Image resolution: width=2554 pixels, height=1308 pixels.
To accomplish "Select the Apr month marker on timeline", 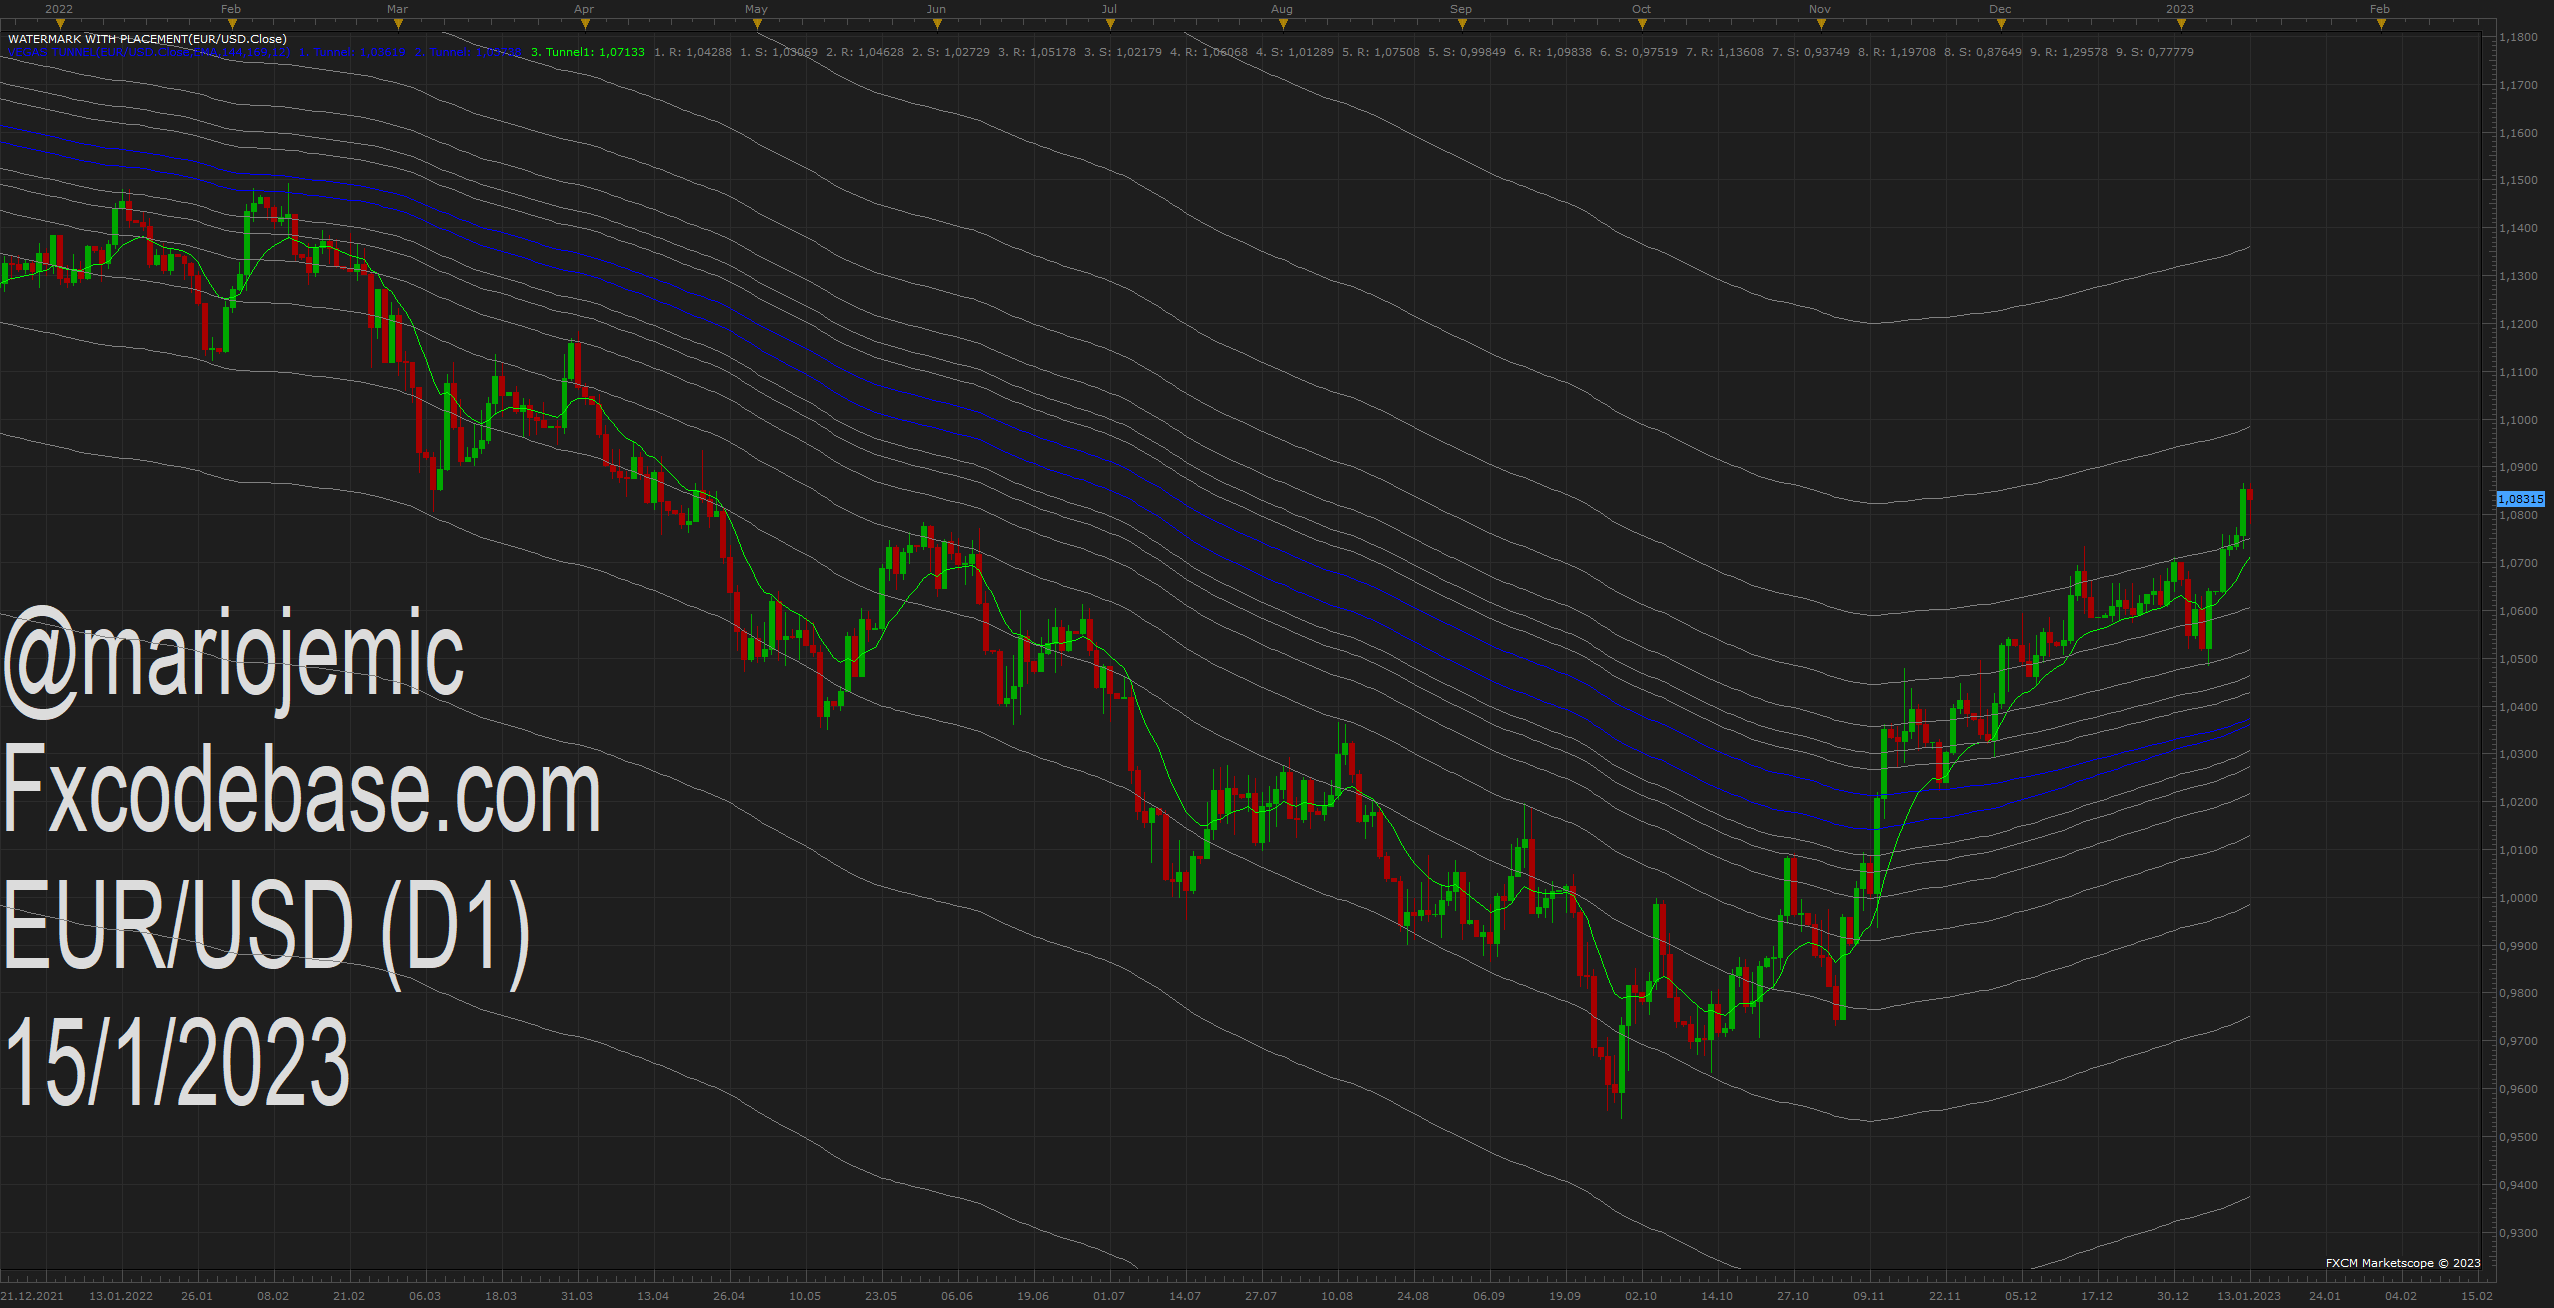I will coord(585,24).
